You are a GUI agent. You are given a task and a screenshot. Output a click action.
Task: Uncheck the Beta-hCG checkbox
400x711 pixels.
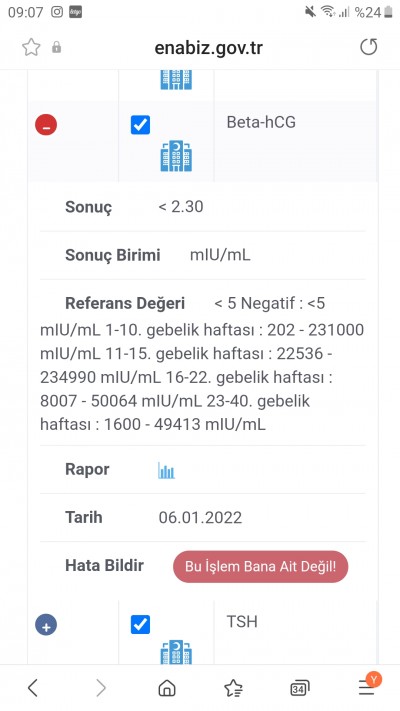tap(140, 125)
